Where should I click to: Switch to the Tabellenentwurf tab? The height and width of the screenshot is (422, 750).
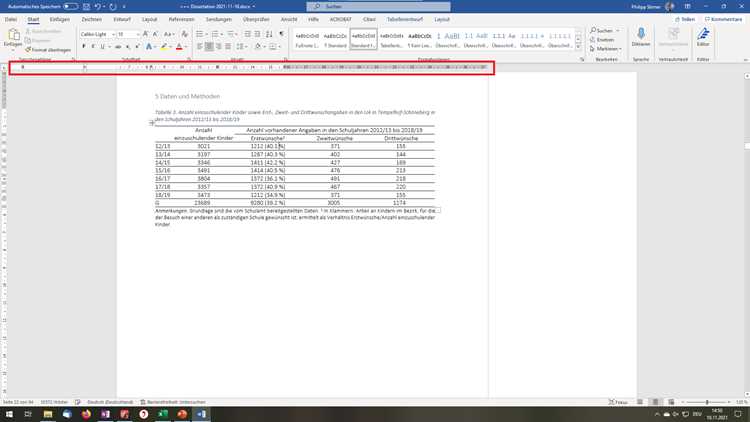(405, 20)
